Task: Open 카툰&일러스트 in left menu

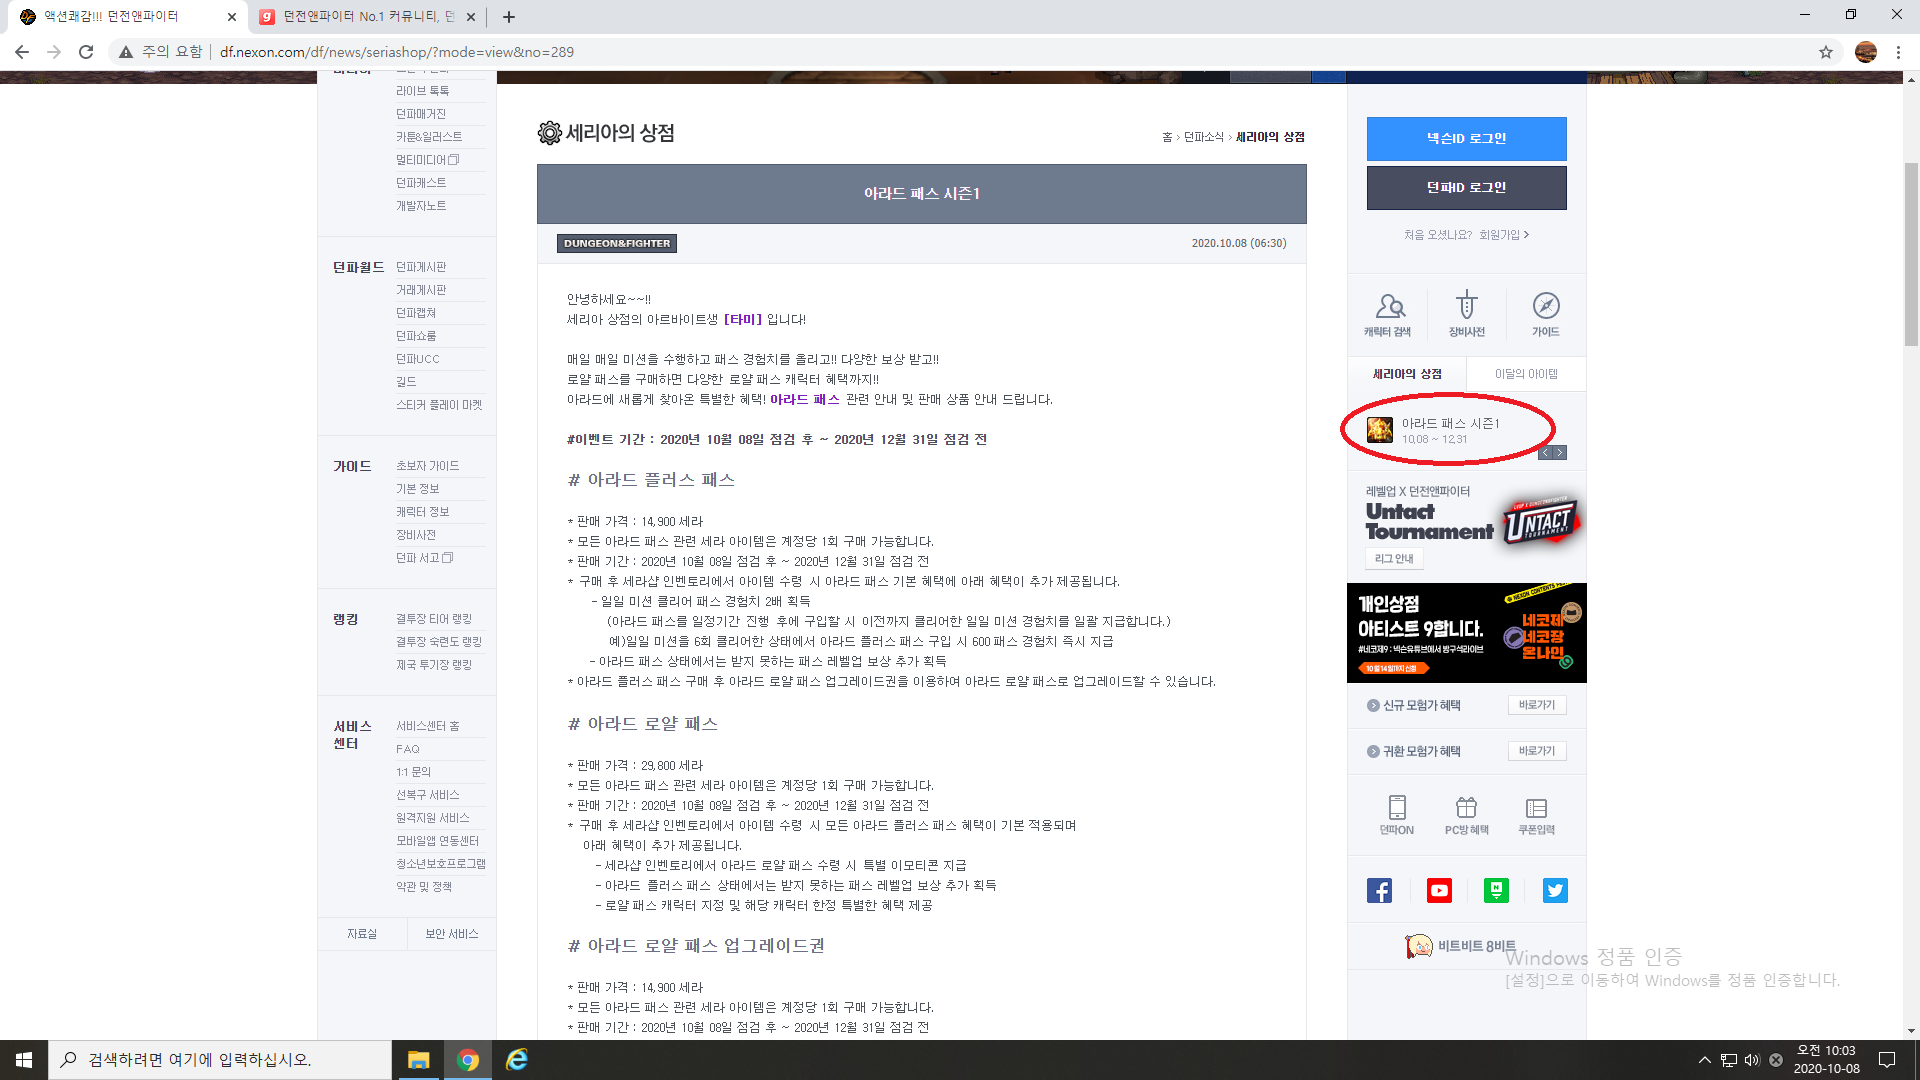Action: tap(429, 137)
